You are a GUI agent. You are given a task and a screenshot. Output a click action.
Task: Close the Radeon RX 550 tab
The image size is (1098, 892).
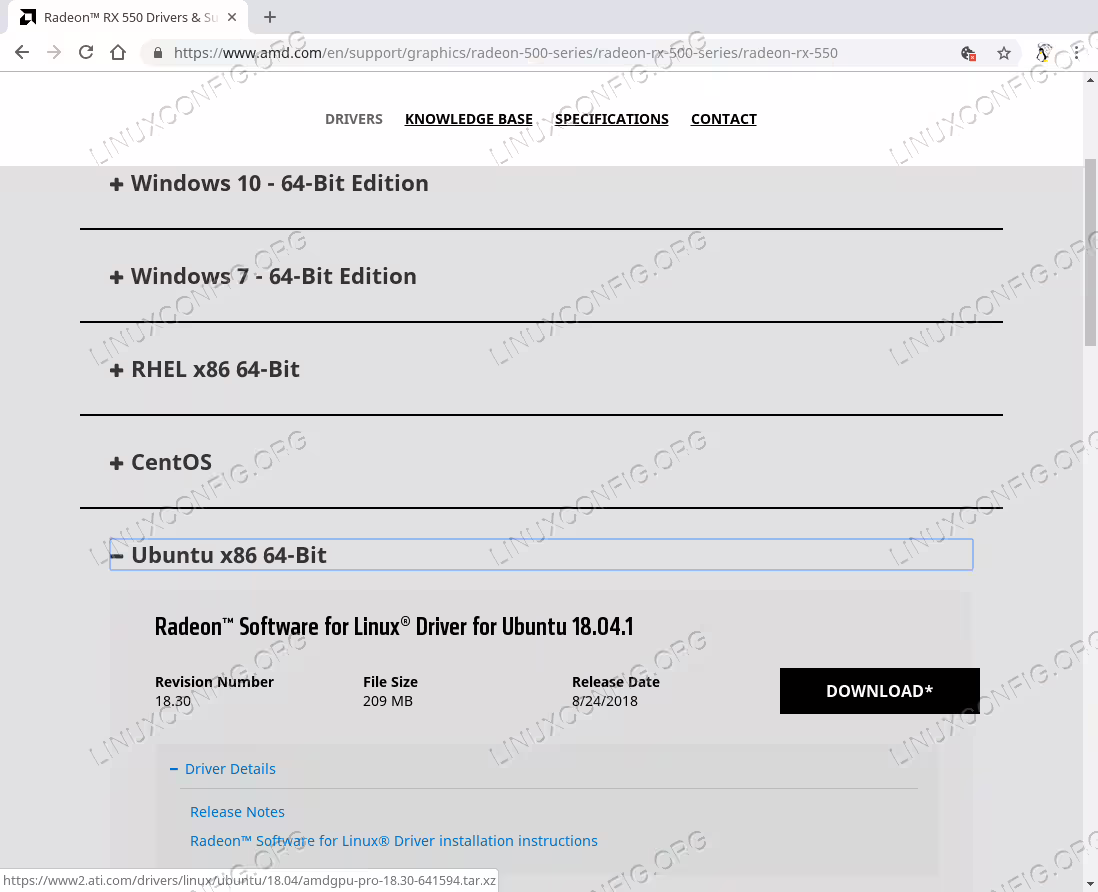coord(232,17)
